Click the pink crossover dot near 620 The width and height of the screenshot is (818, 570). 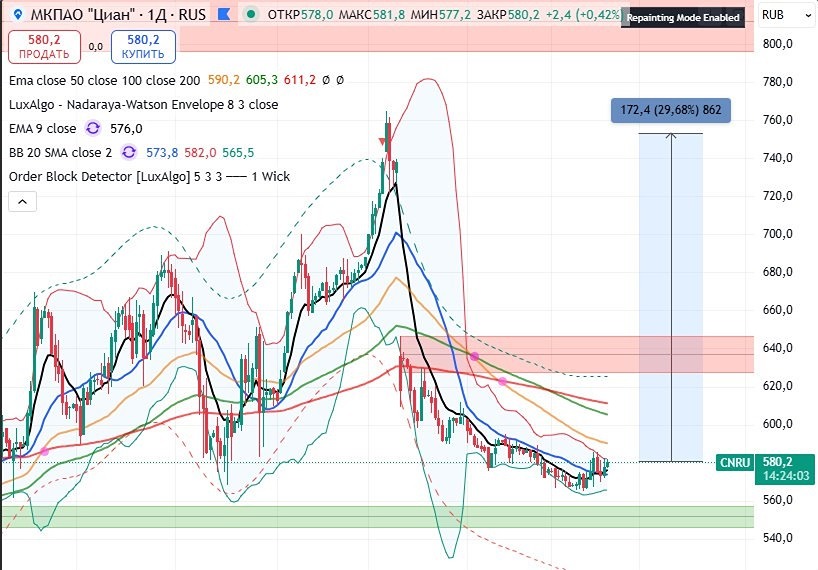pos(502,382)
